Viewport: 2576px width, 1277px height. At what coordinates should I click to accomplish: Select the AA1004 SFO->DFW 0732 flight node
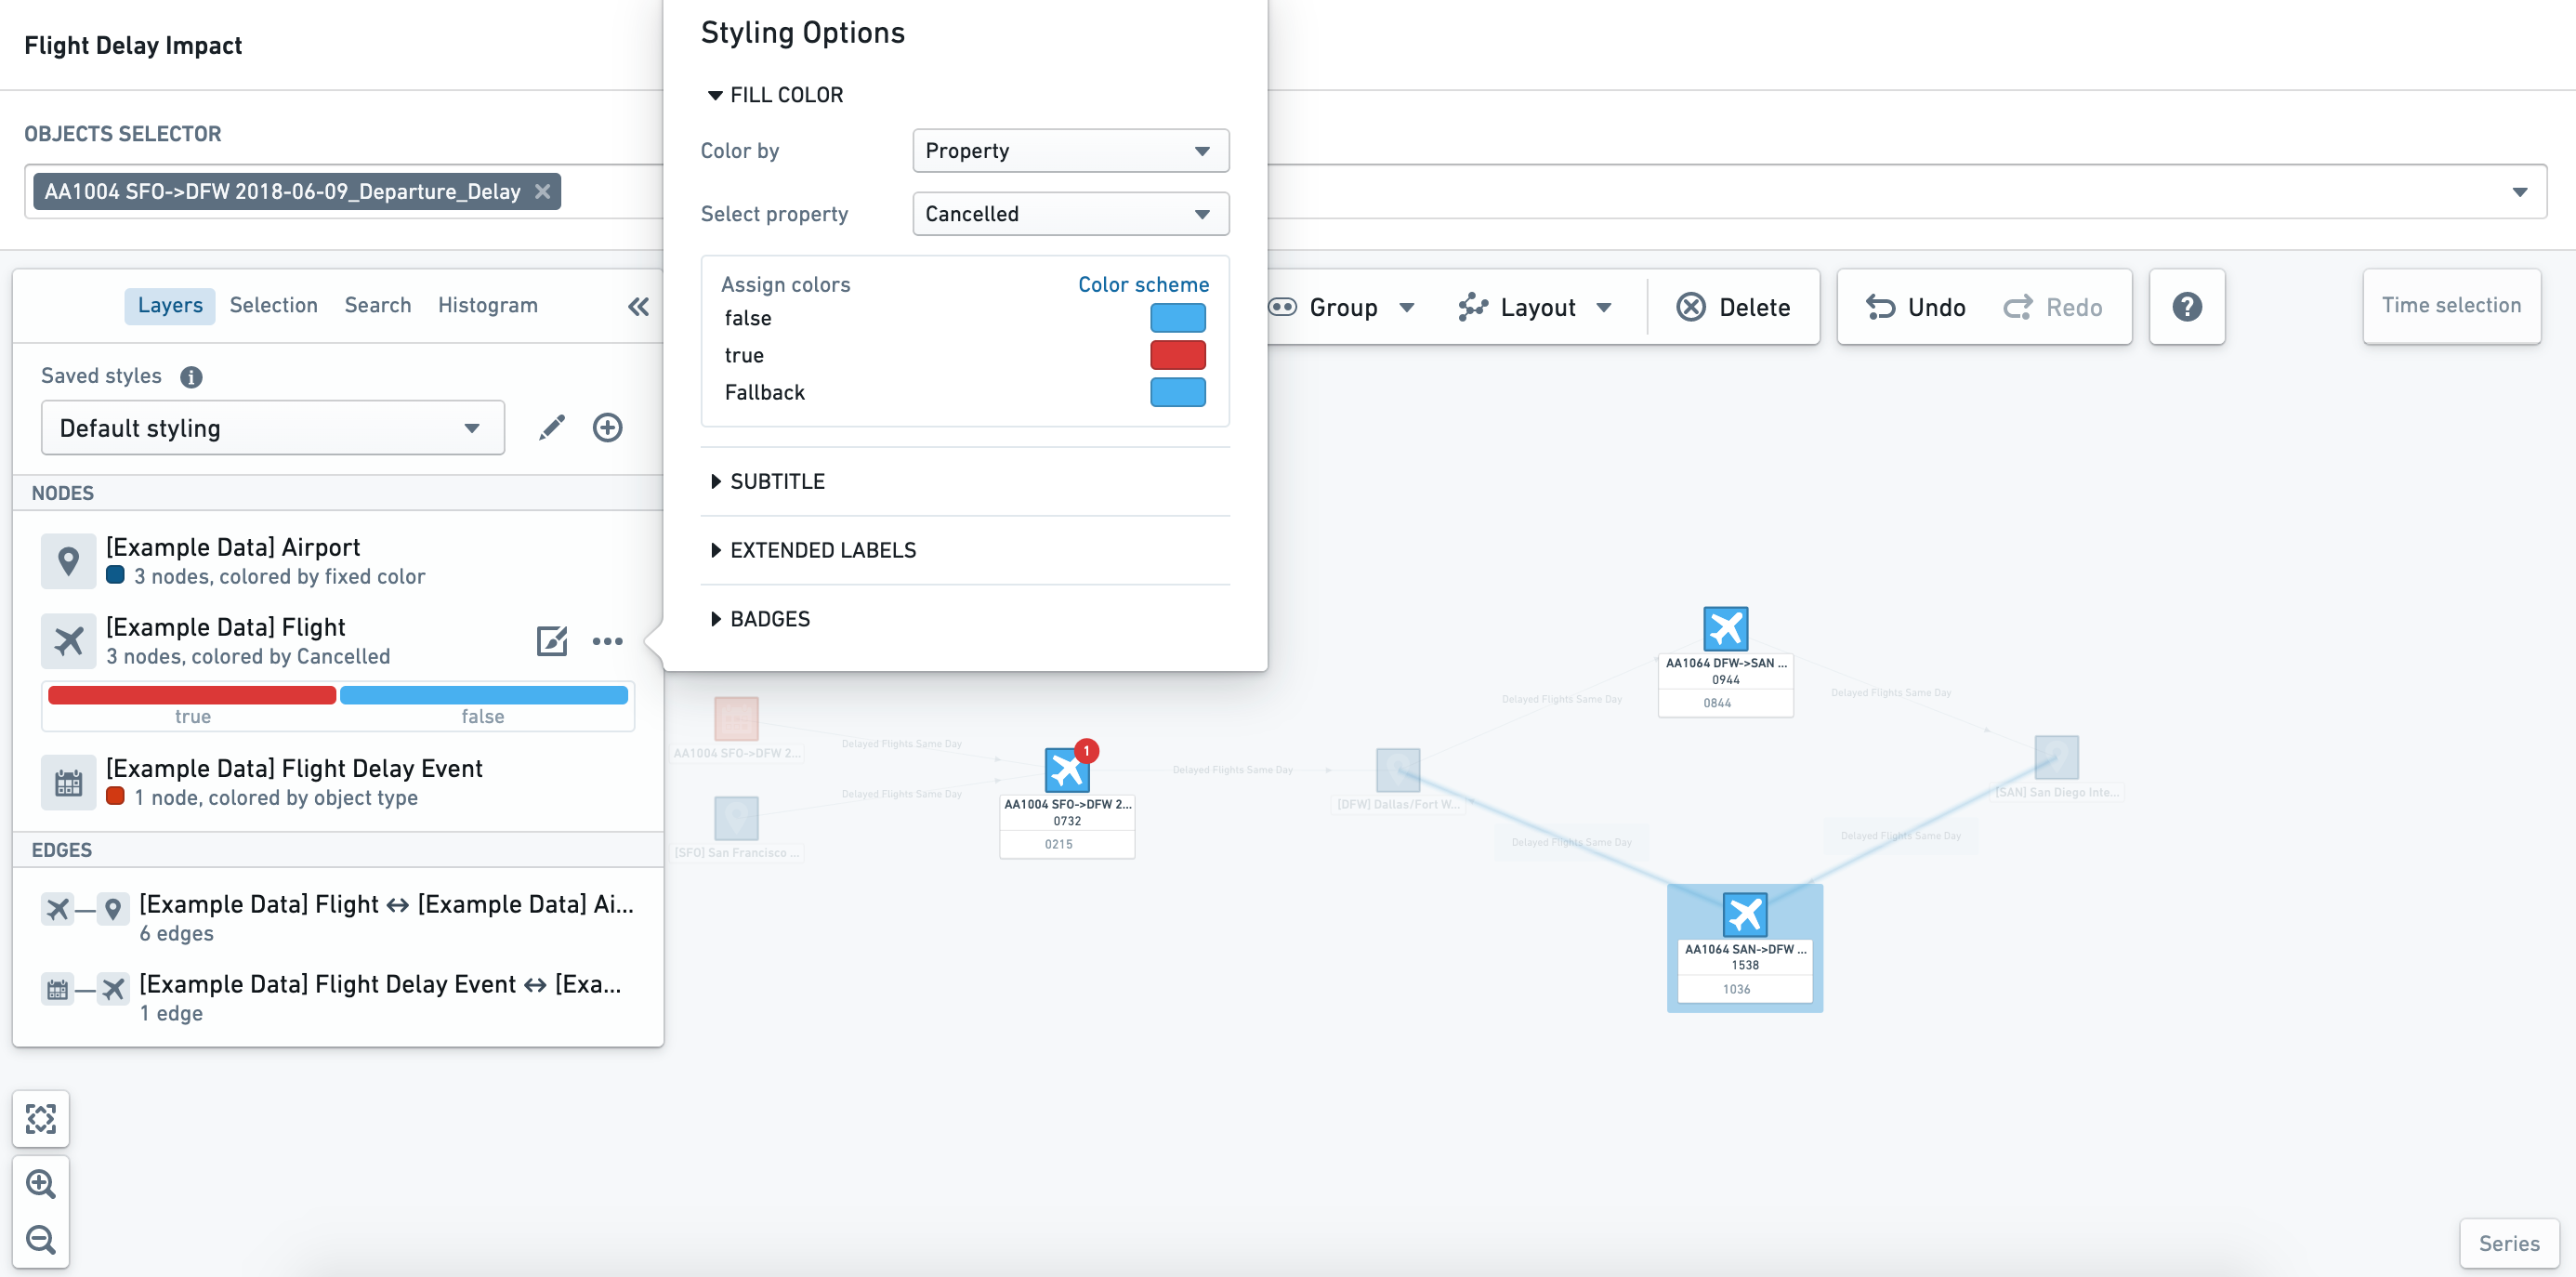pos(1067,770)
